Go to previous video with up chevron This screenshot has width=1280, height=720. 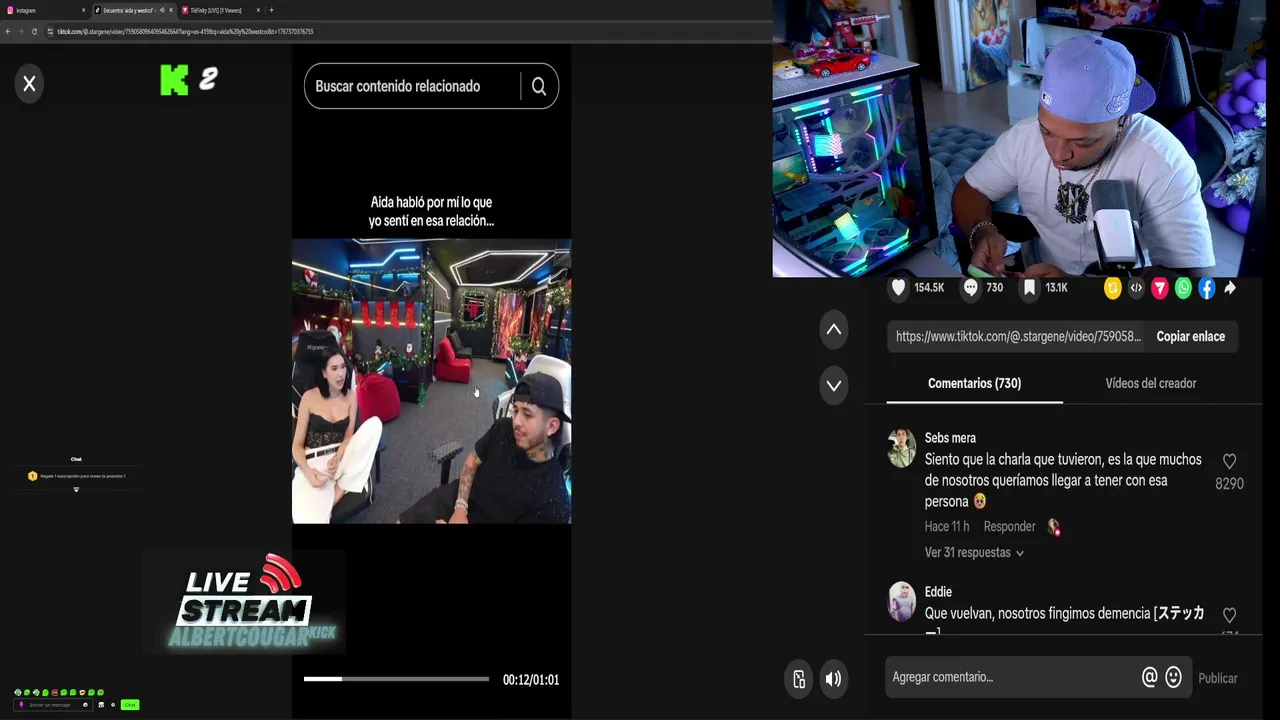click(833, 330)
